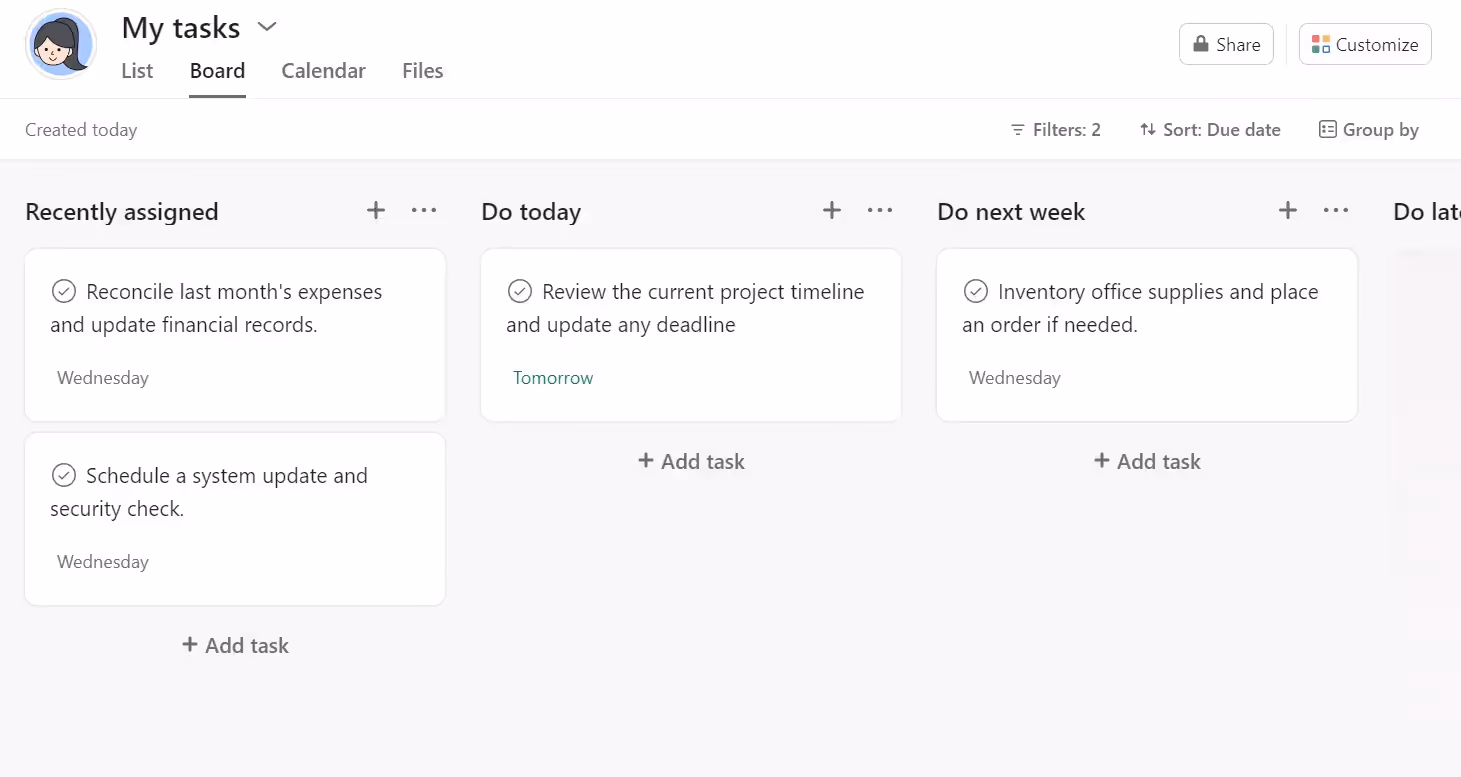Open the three-dot menu on Do next week

pos(1336,210)
